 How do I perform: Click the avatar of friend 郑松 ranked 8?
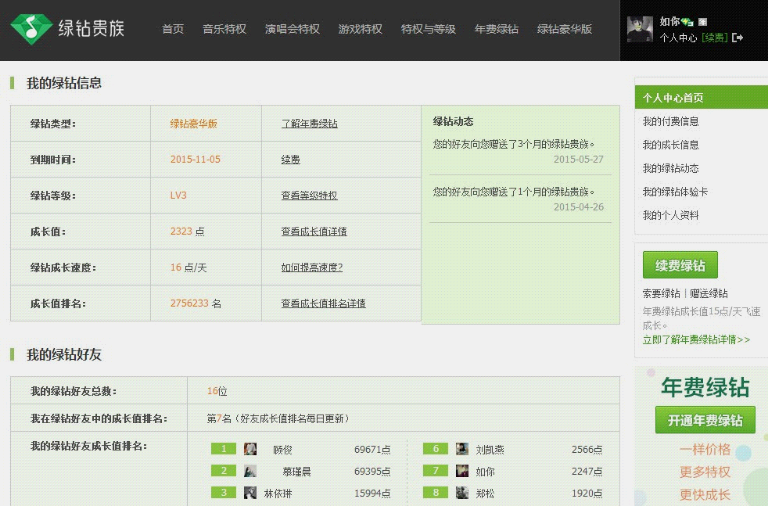click(462, 492)
